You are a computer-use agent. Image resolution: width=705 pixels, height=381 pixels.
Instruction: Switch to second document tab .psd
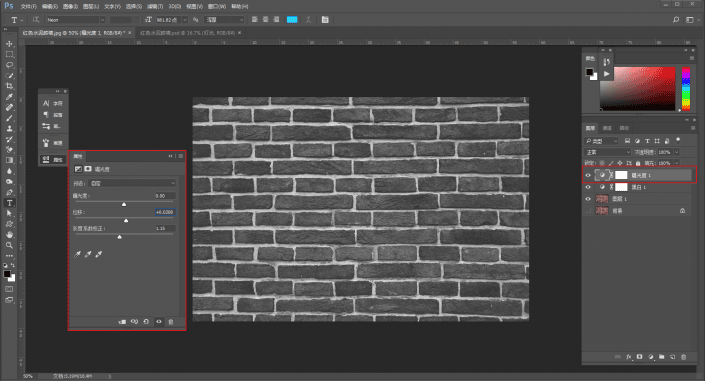click(x=187, y=33)
